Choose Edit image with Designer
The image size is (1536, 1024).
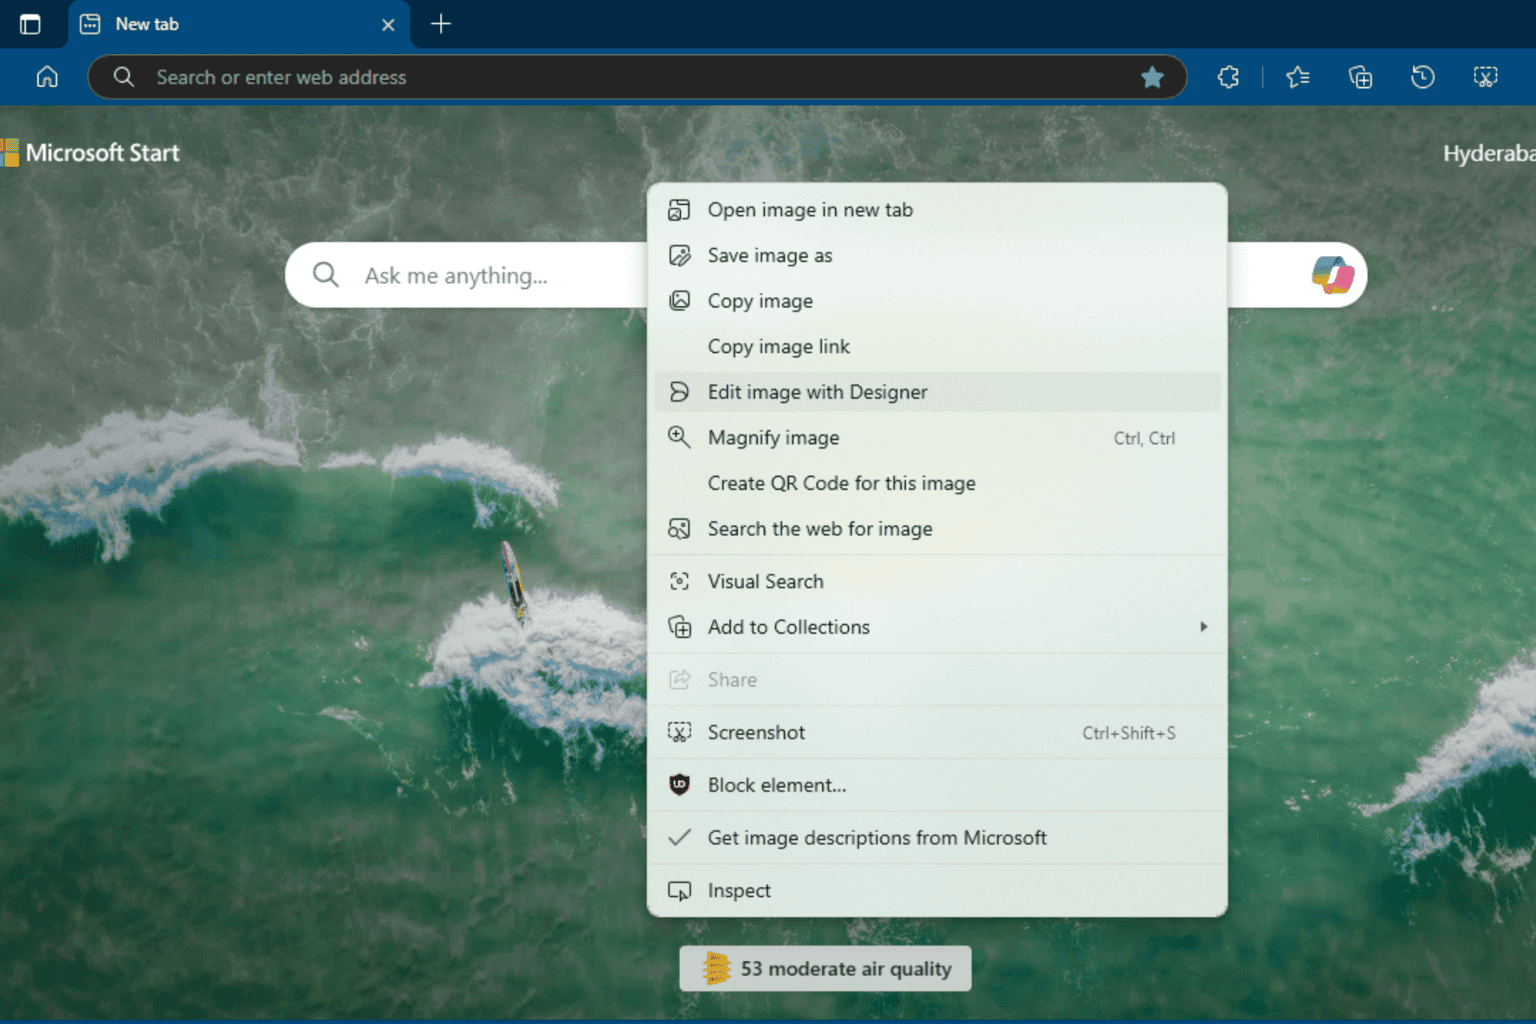tap(937, 392)
